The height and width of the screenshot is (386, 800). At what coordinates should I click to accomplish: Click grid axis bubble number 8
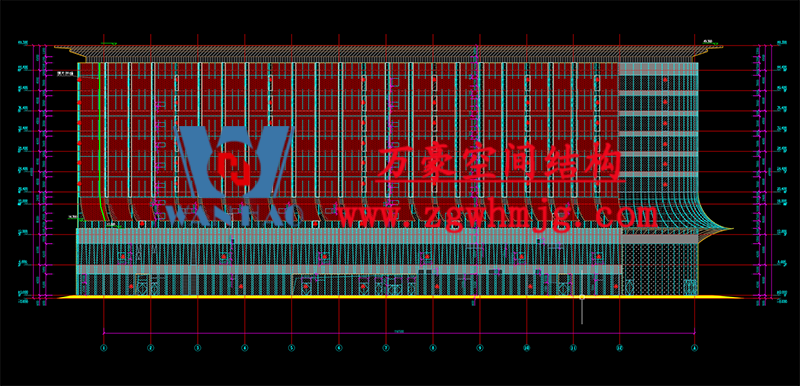433,348
